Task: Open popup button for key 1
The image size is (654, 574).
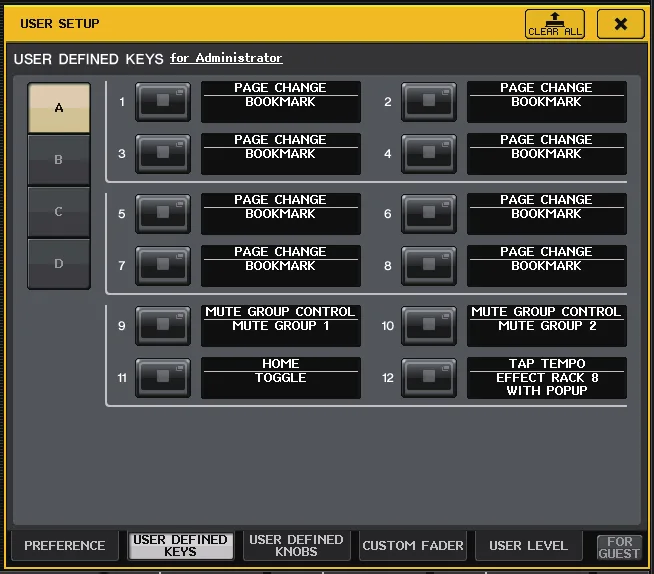Action: [163, 102]
